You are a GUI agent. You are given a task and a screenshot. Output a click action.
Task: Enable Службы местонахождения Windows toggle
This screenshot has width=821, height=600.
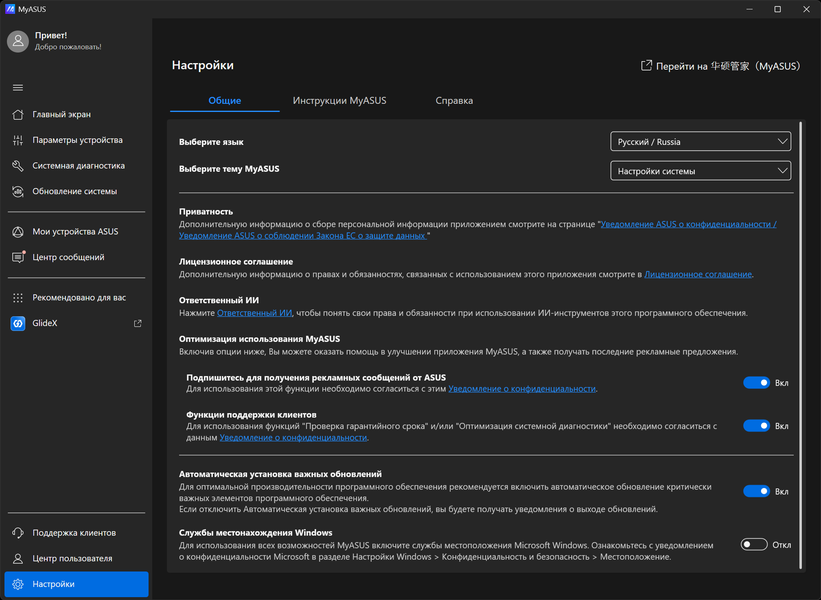pyautogui.click(x=754, y=545)
